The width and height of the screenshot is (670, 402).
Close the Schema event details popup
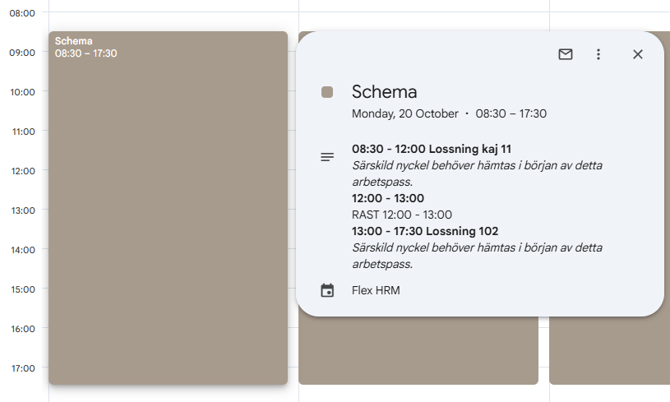(x=637, y=54)
